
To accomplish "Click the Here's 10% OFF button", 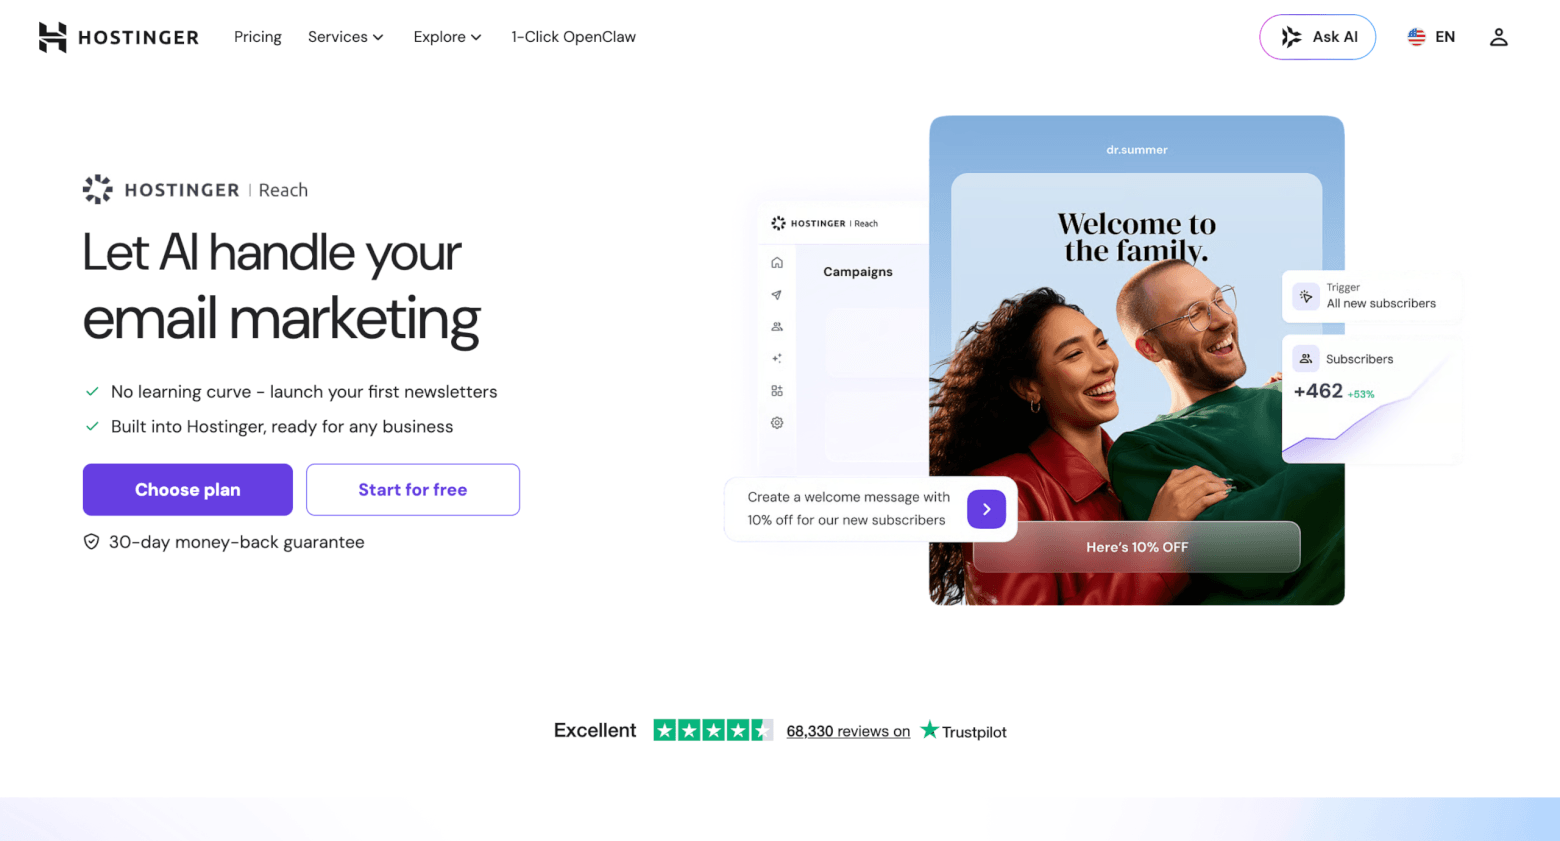I will click(x=1137, y=547).
